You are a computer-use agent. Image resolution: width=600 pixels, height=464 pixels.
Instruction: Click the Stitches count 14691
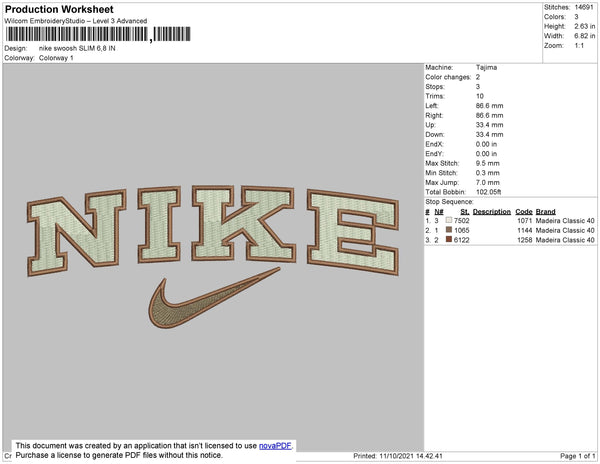coord(584,7)
